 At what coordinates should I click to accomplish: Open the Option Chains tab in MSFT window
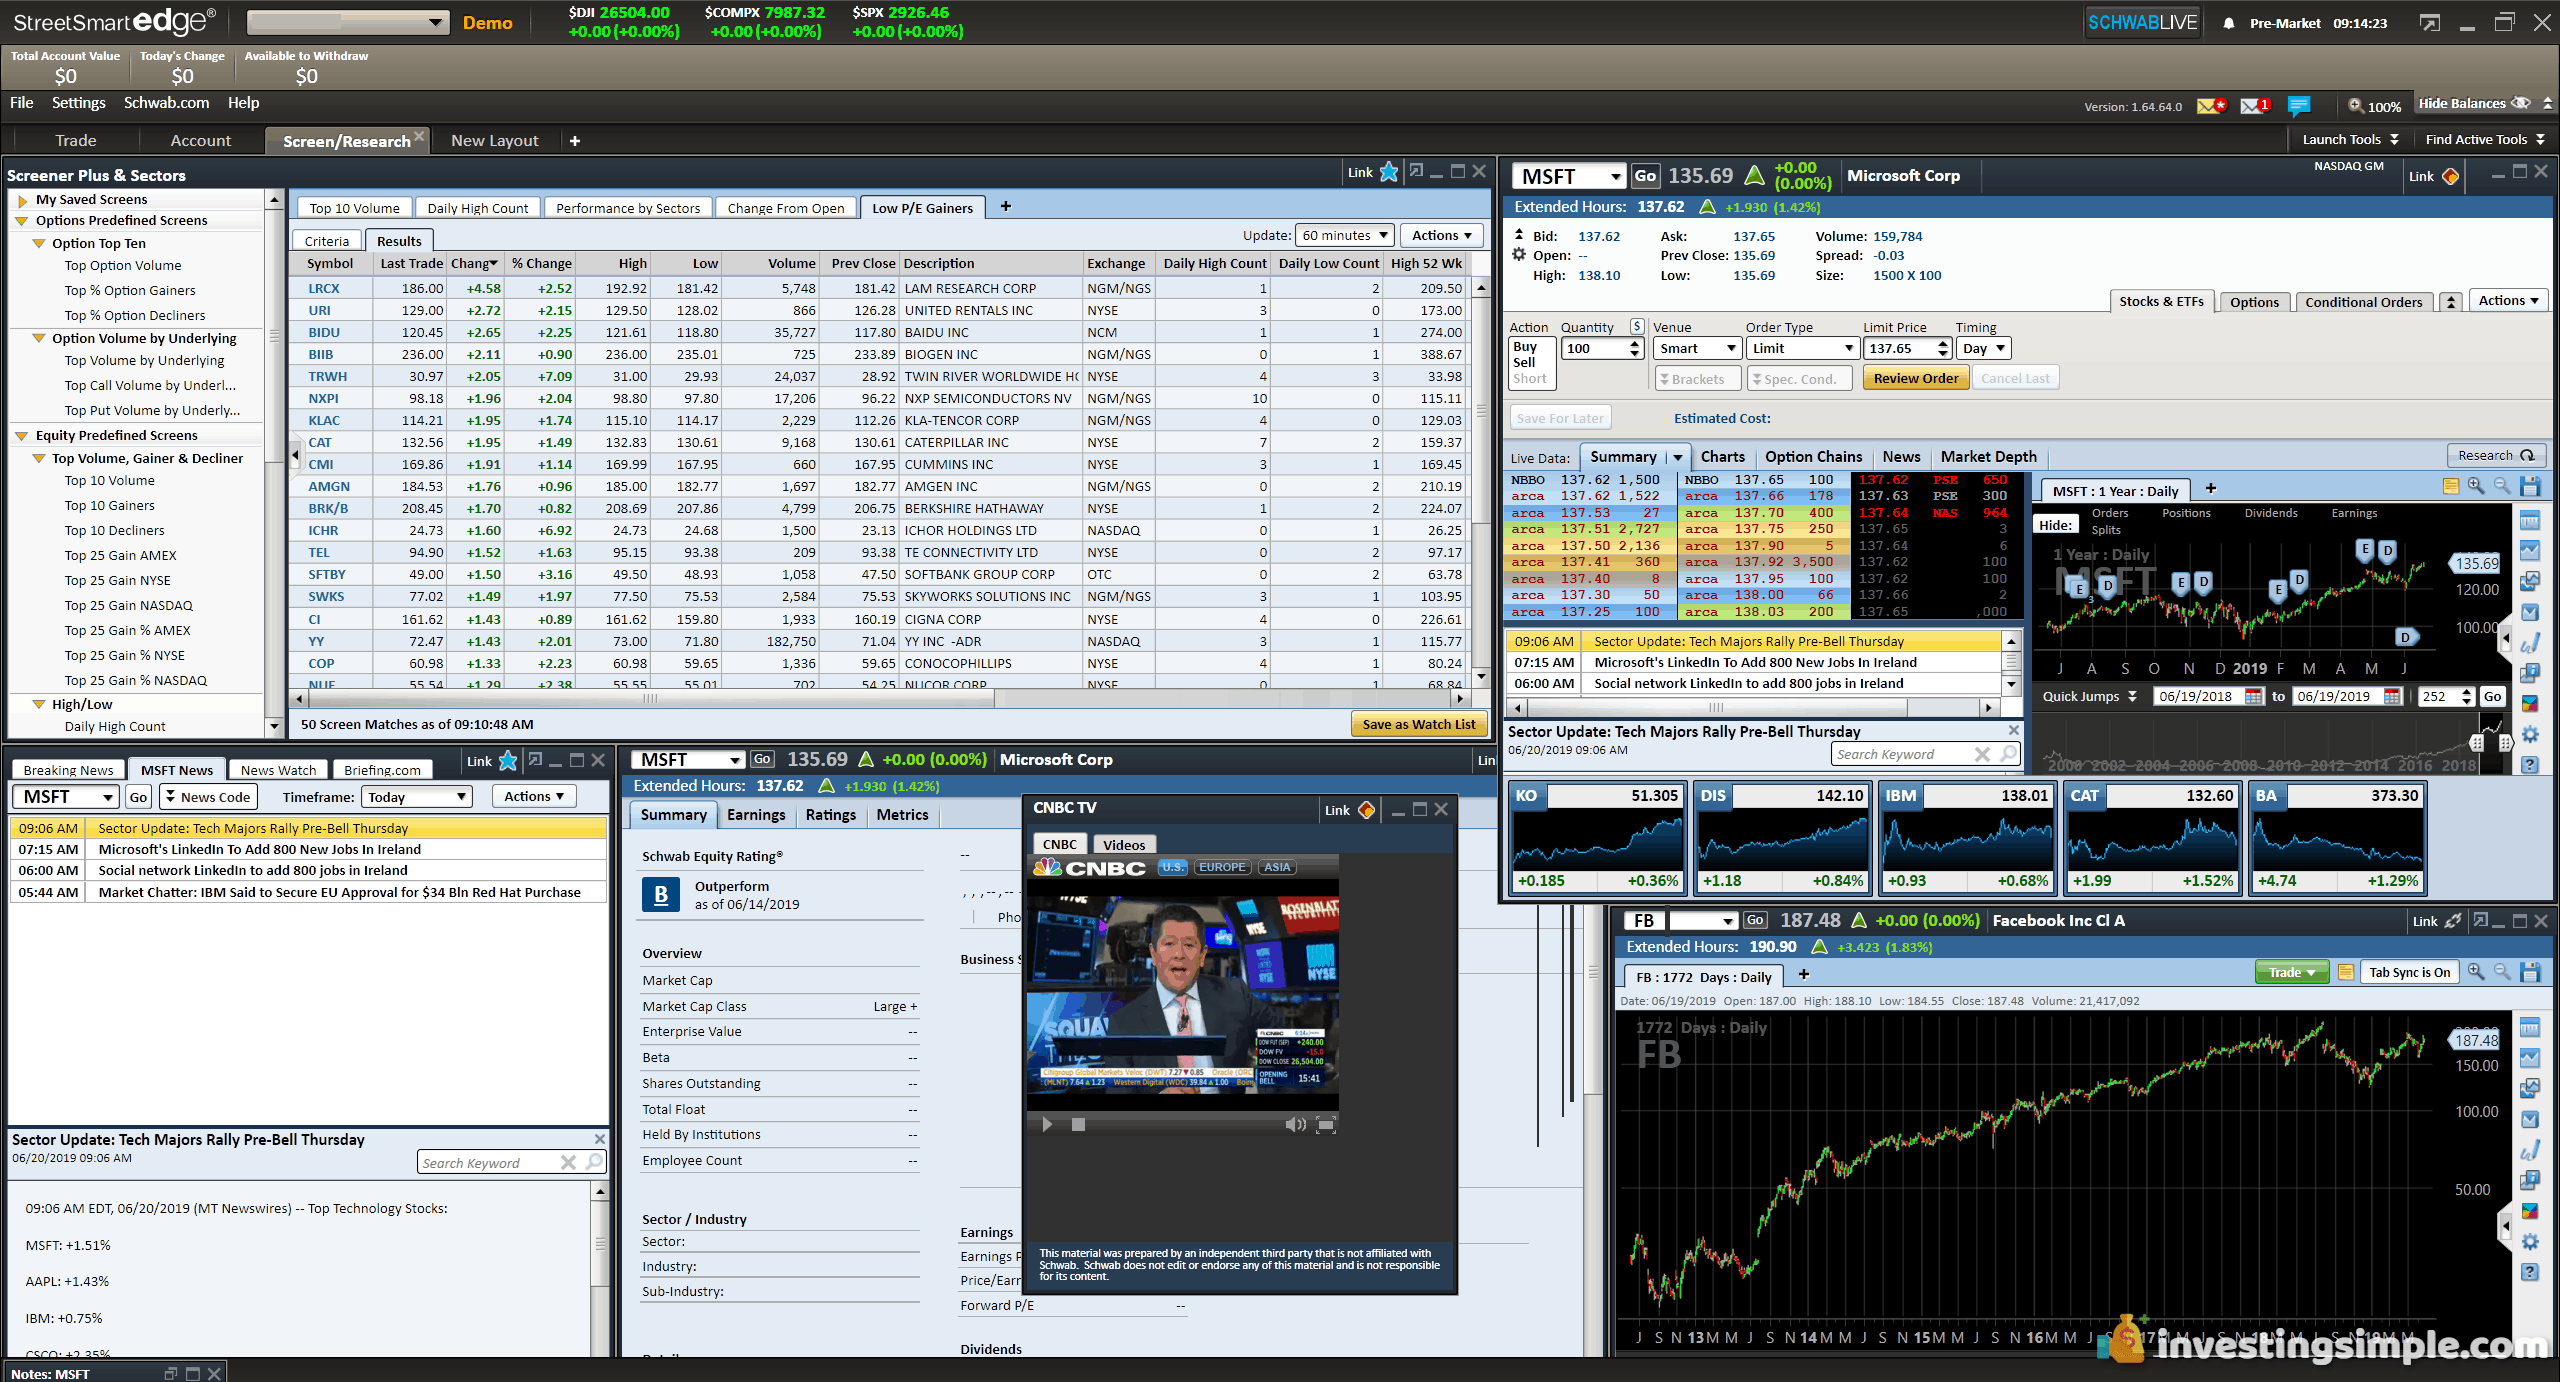1813,456
